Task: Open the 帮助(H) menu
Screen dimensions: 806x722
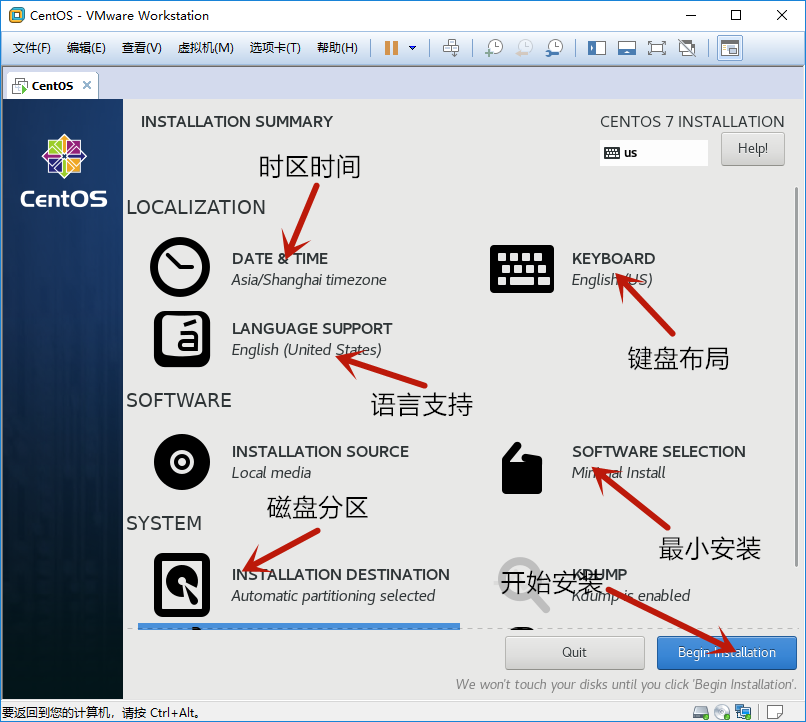Action: pos(337,48)
